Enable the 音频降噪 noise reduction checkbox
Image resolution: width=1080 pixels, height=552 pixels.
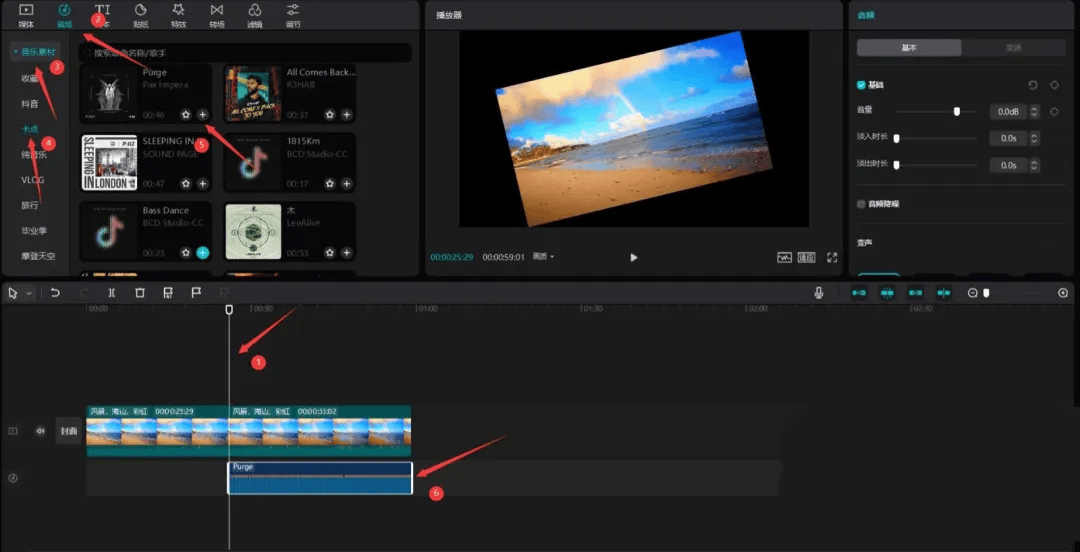861,204
